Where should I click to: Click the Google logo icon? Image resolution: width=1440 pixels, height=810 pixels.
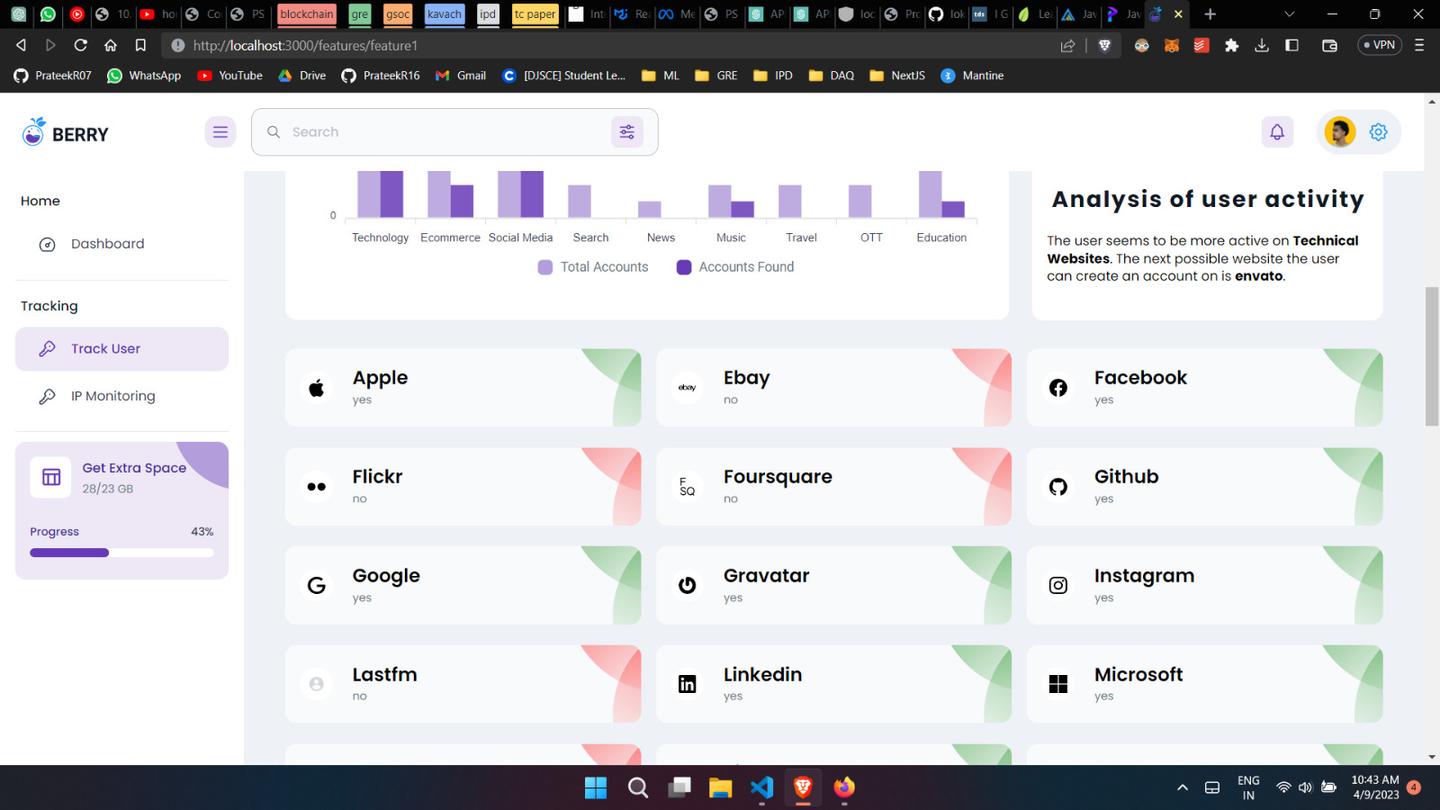[x=316, y=586]
